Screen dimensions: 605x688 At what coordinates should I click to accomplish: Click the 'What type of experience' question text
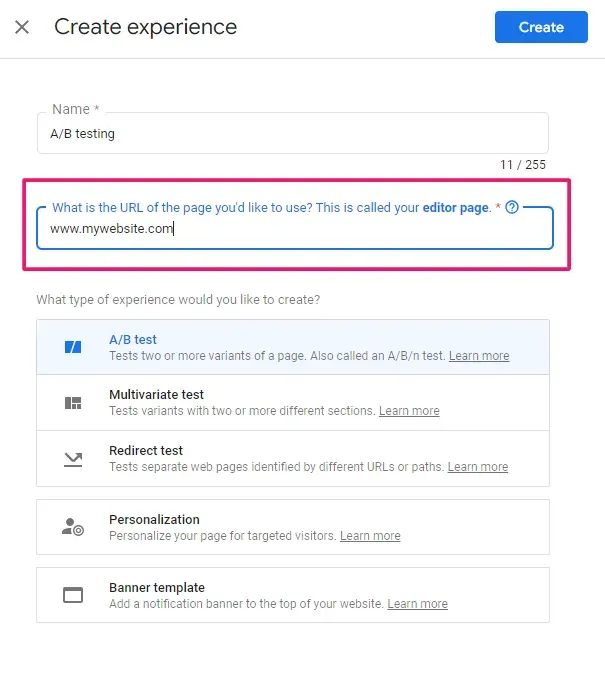point(178,300)
